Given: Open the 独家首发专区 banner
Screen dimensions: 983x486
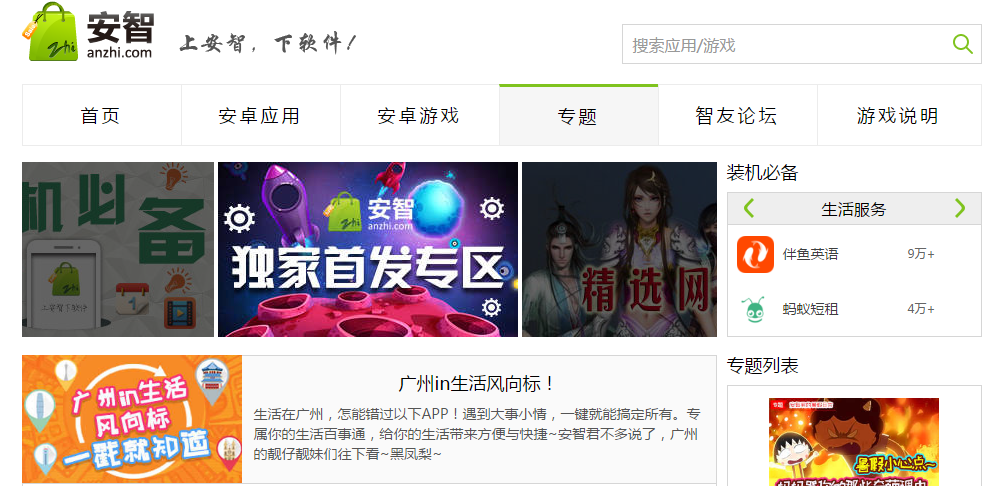Looking at the screenshot, I should tap(368, 250).
